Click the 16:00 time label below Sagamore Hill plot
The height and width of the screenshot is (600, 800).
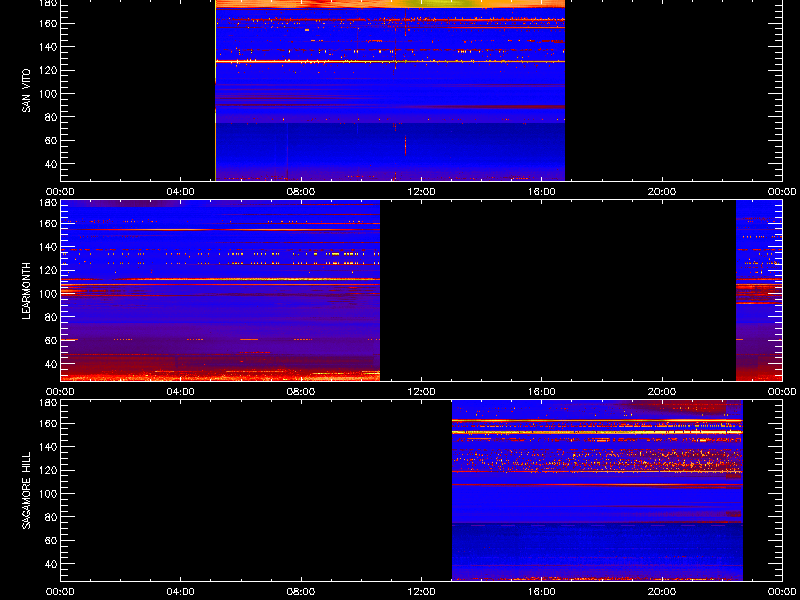tap(541, 592)
